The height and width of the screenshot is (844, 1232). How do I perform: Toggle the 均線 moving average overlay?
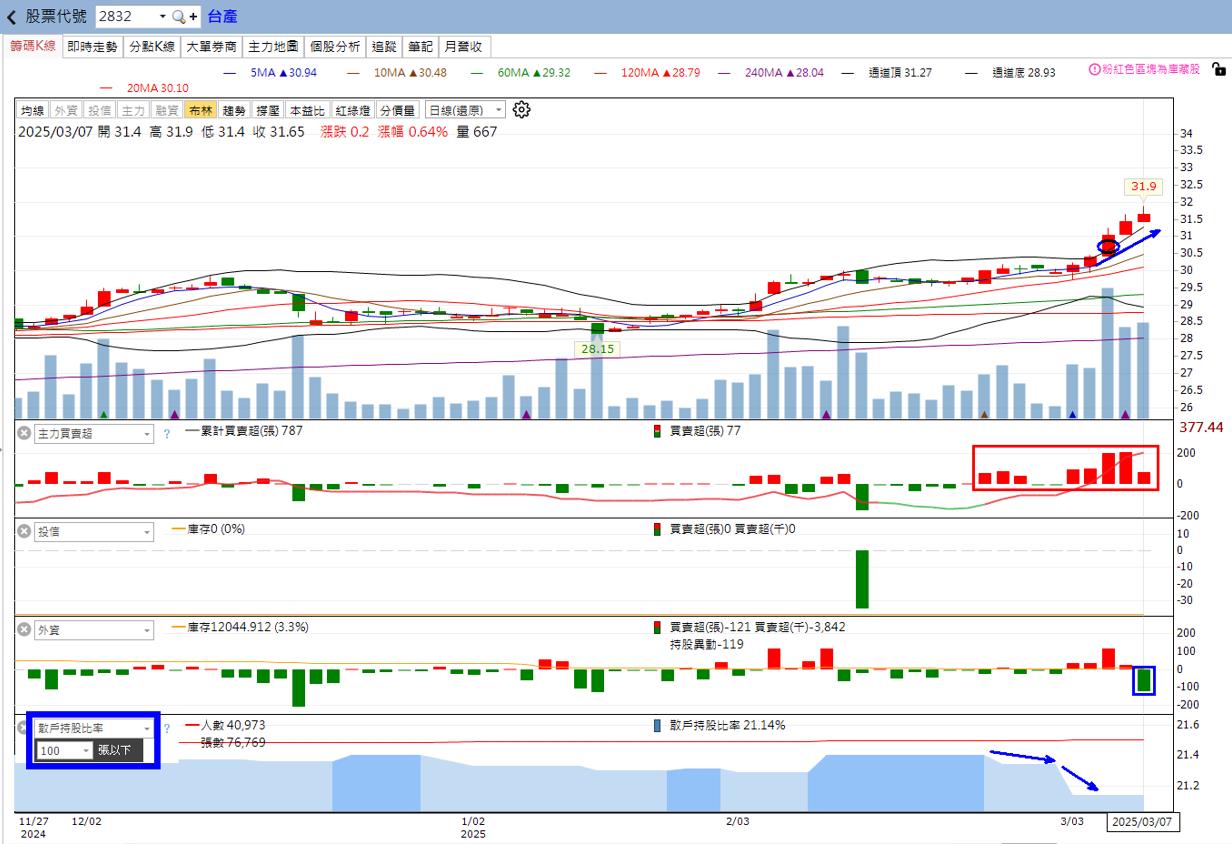(x=33, y=111)
